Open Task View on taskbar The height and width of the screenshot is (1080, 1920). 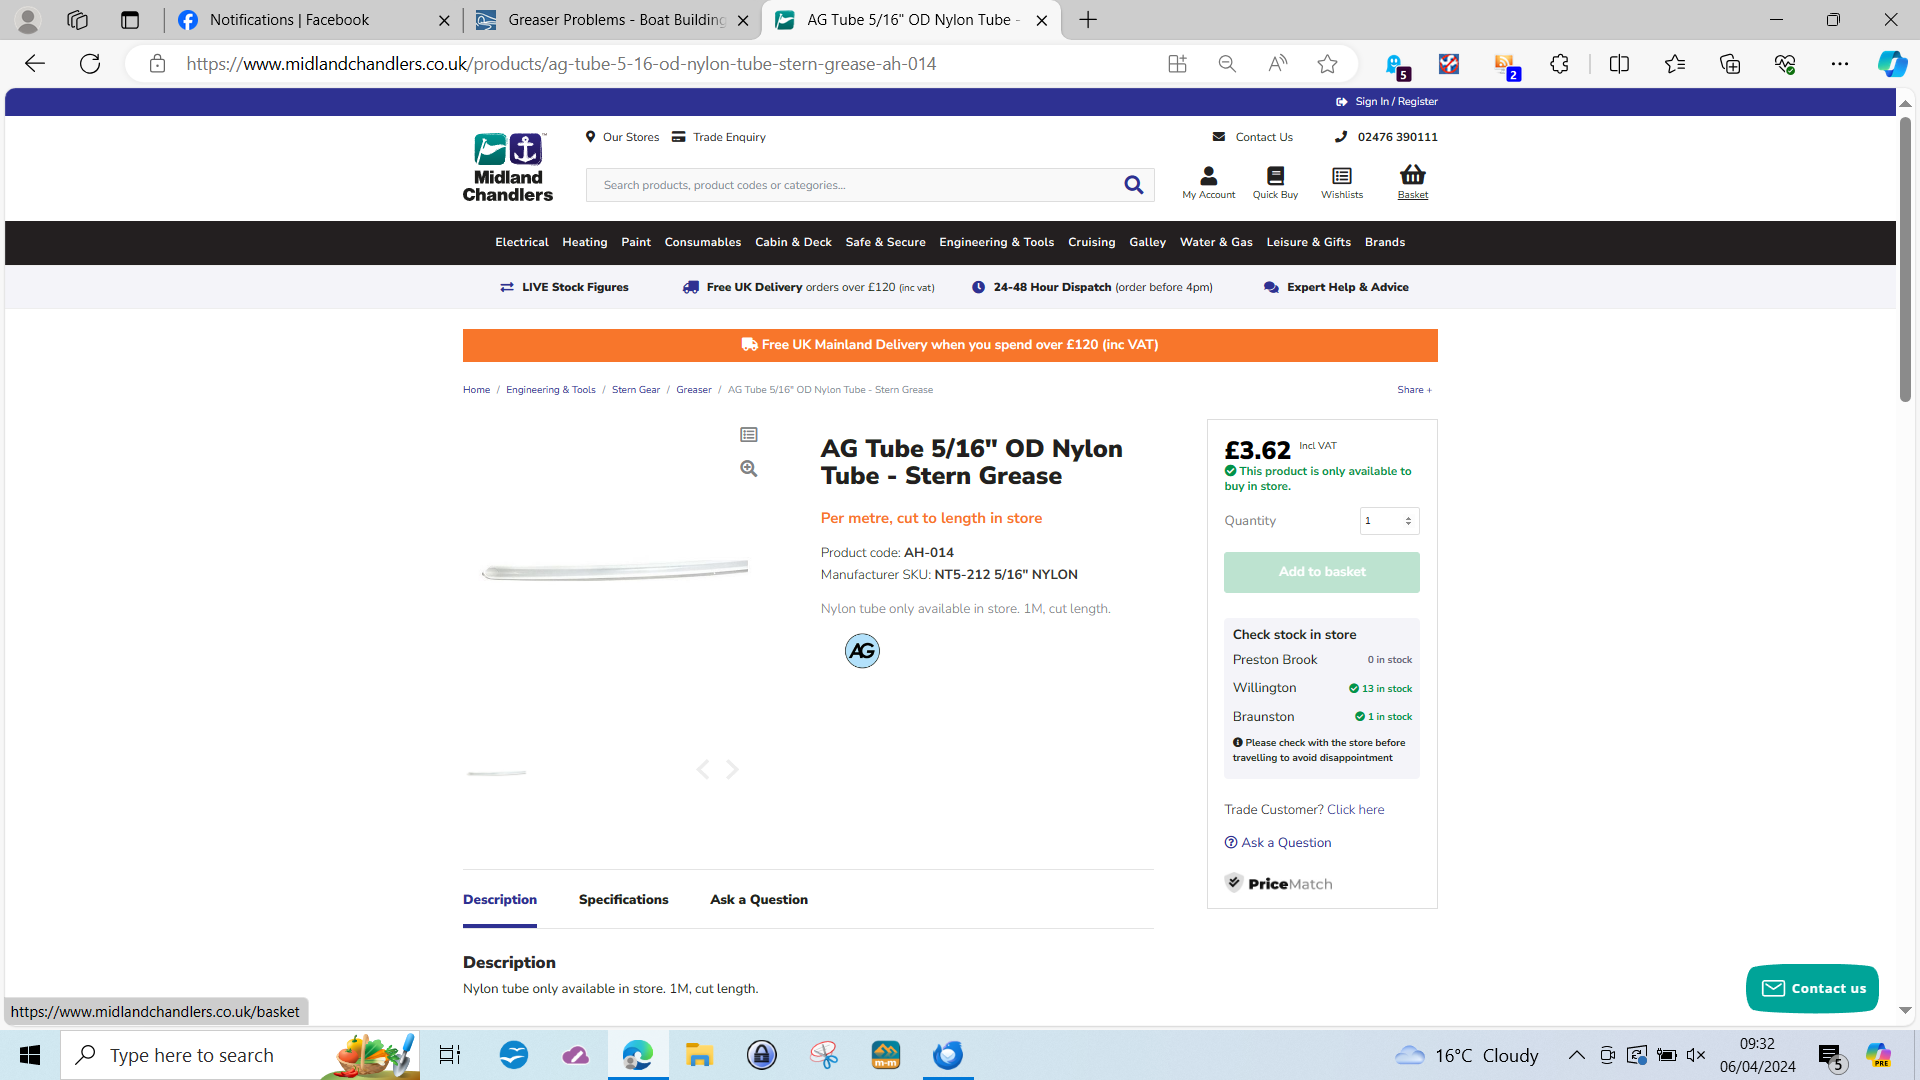450,1055
